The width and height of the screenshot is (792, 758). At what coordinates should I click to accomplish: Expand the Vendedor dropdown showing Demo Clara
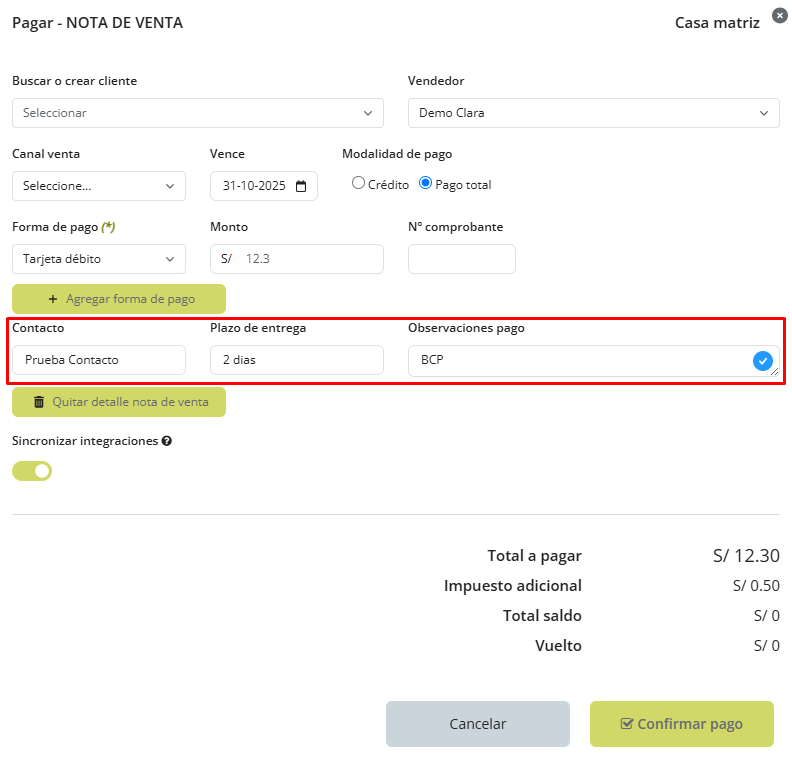[593, 113]
